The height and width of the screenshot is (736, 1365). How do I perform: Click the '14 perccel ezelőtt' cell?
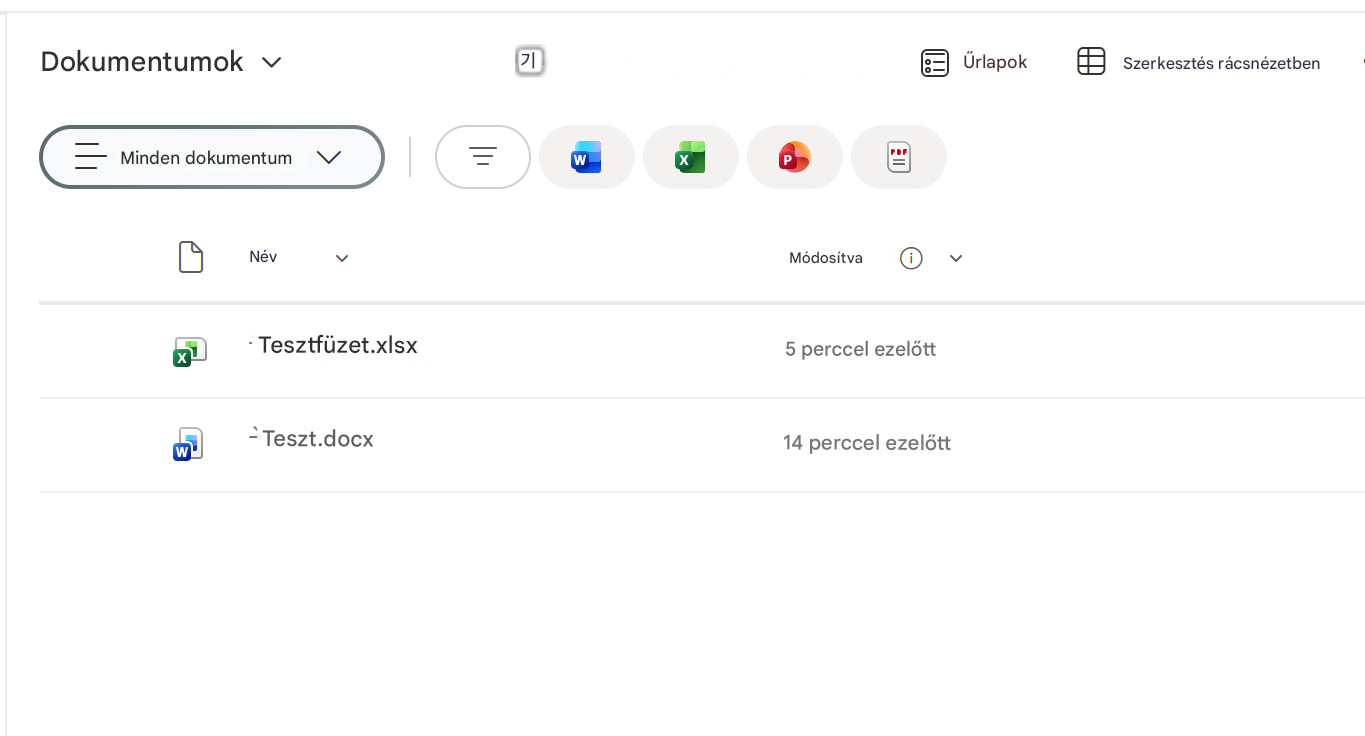pyautogui.click(x=867, y=442)
